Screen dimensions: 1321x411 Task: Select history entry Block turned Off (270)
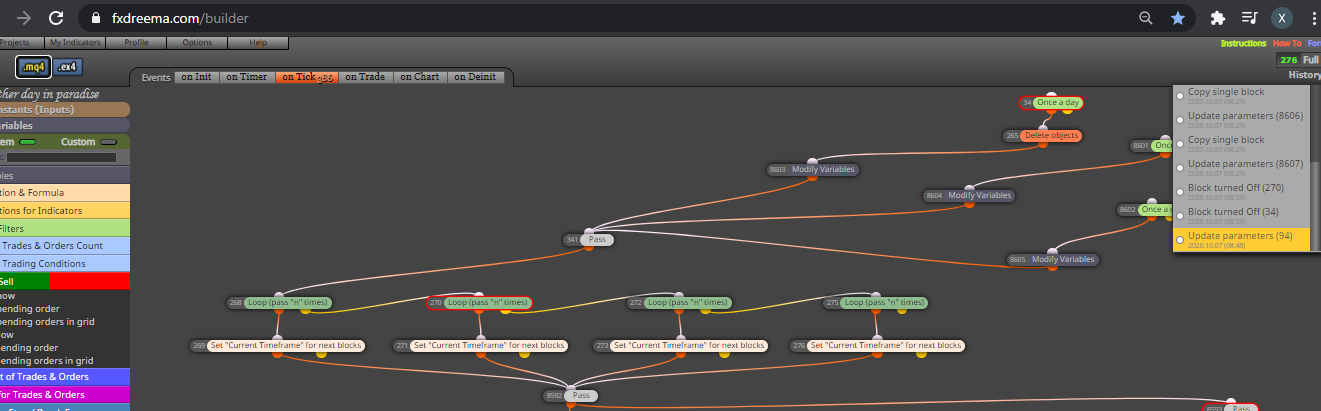click(1240, 192)
